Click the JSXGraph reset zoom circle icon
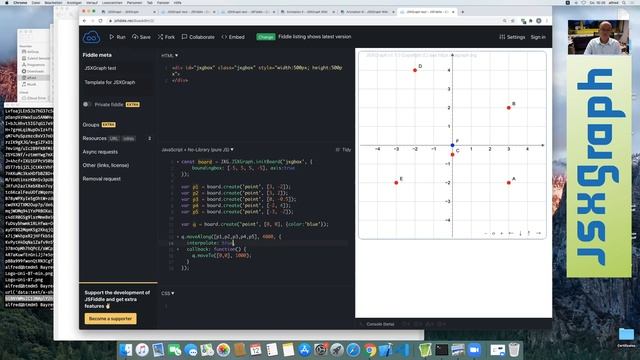The height and width of the screenshot is (360, 640). (x=493, y=233)
